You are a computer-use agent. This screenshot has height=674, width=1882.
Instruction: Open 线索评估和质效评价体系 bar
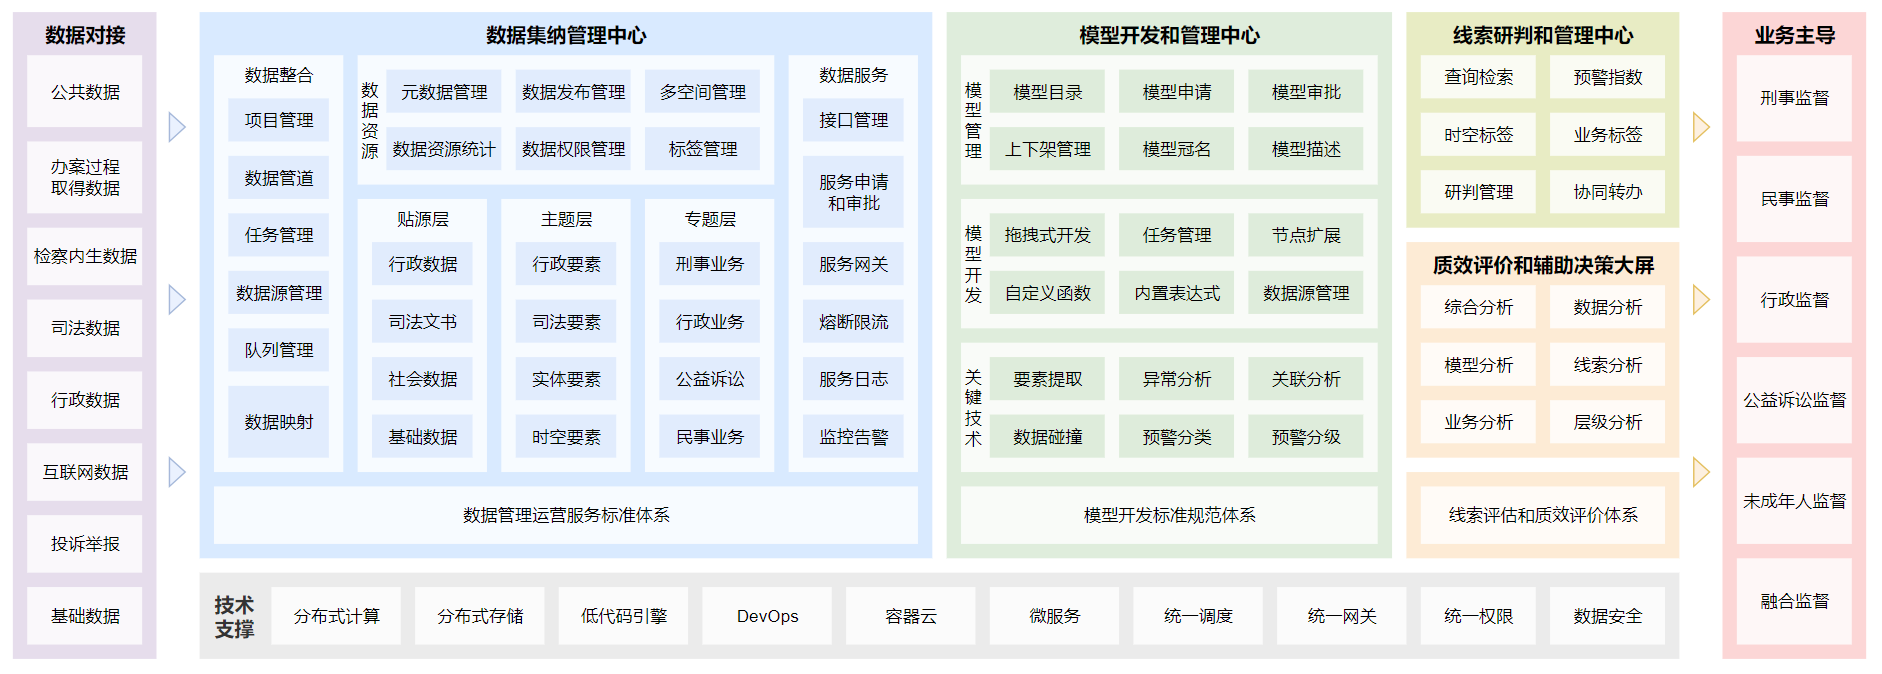1542,515
